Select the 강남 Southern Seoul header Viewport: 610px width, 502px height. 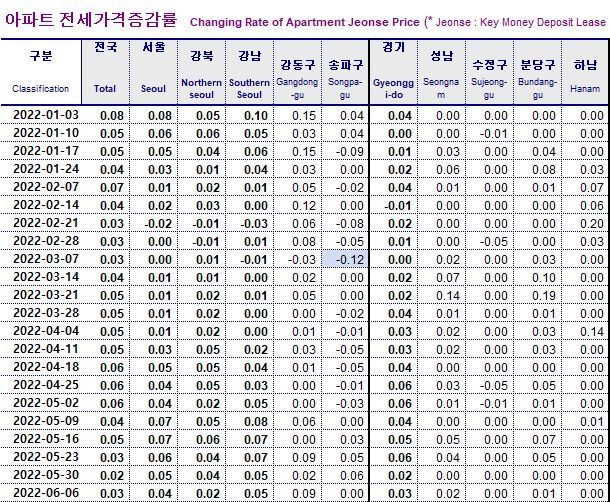[x=249, y=72]
